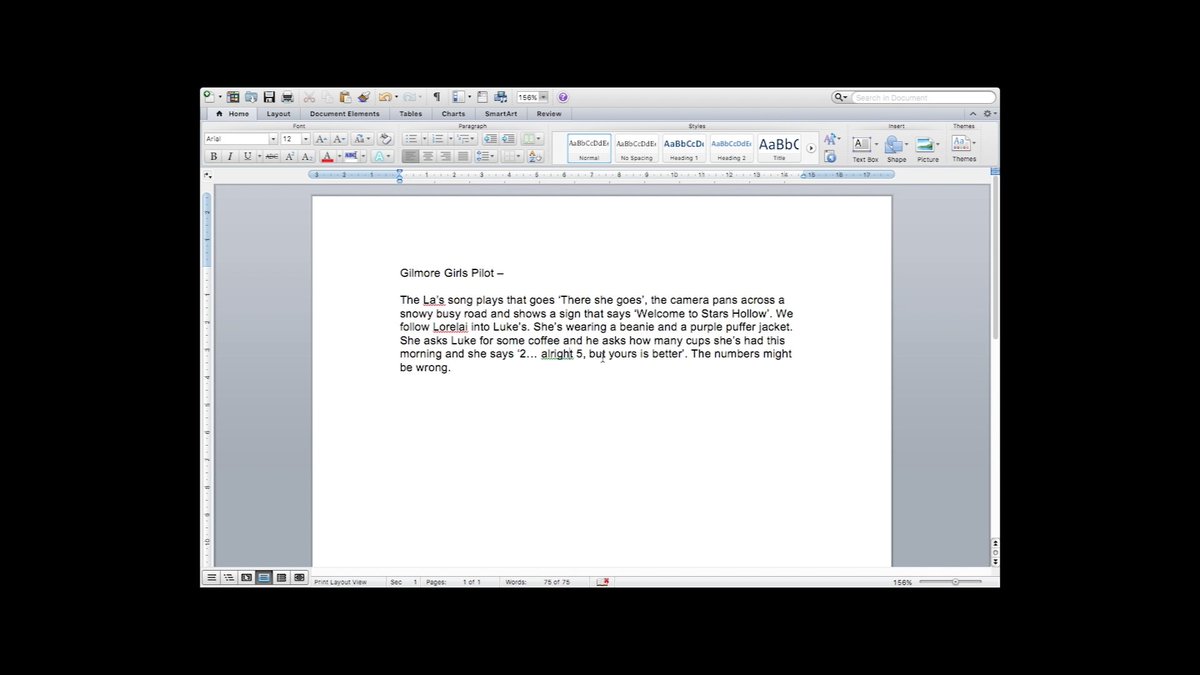
Task: Select the Format Painter brush icon
Action: pyautogui.click(x=364, y=97)
